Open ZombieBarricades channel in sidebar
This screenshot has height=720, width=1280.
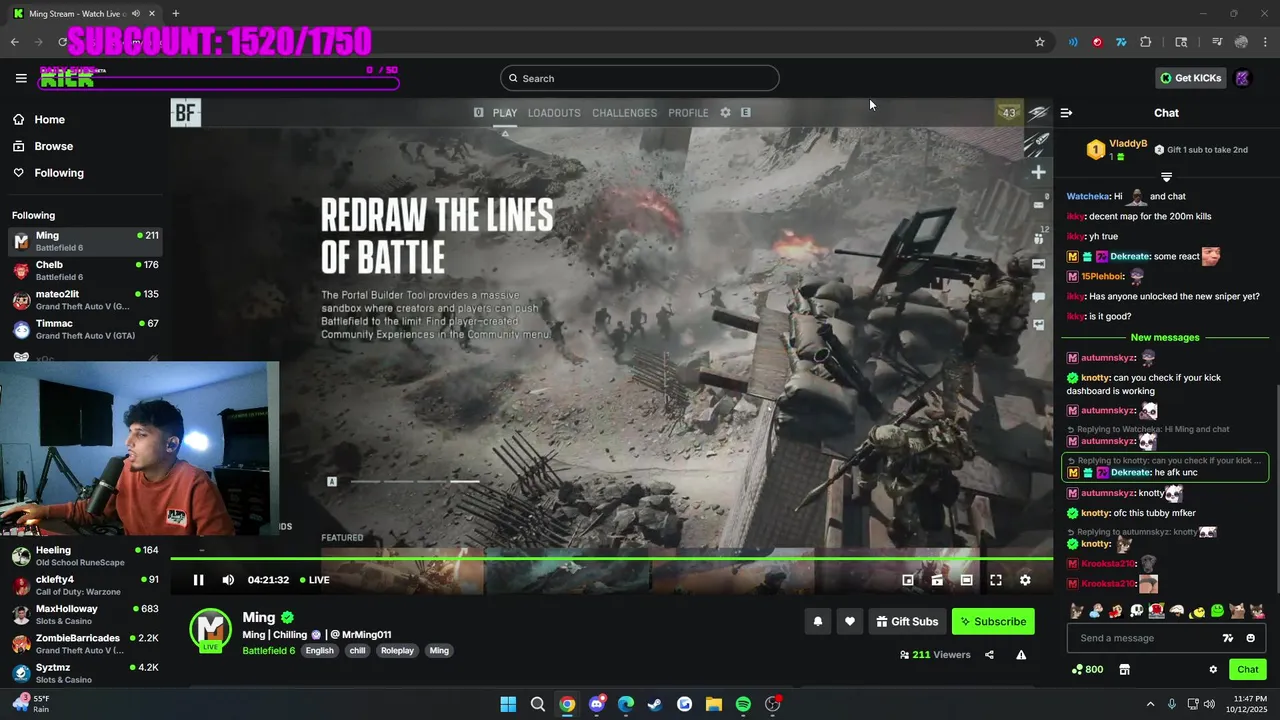coord(85,644)
